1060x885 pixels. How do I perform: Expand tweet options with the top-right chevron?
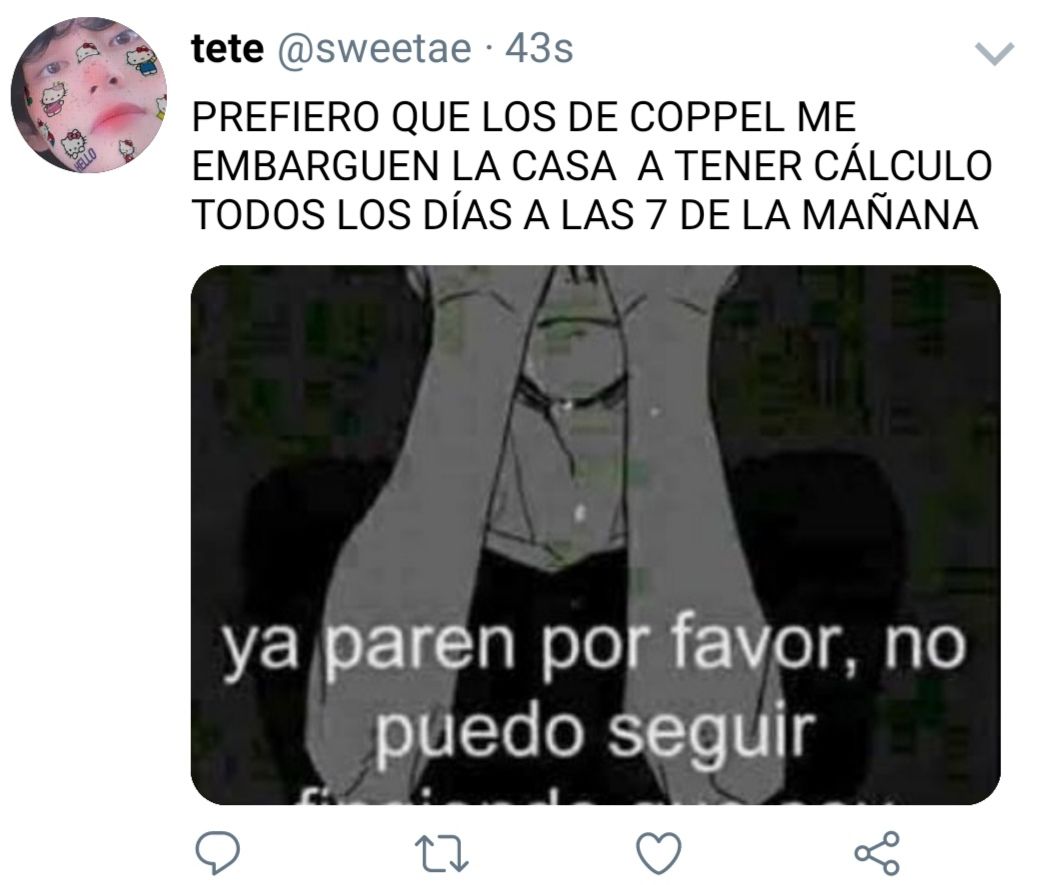point(995,54)
